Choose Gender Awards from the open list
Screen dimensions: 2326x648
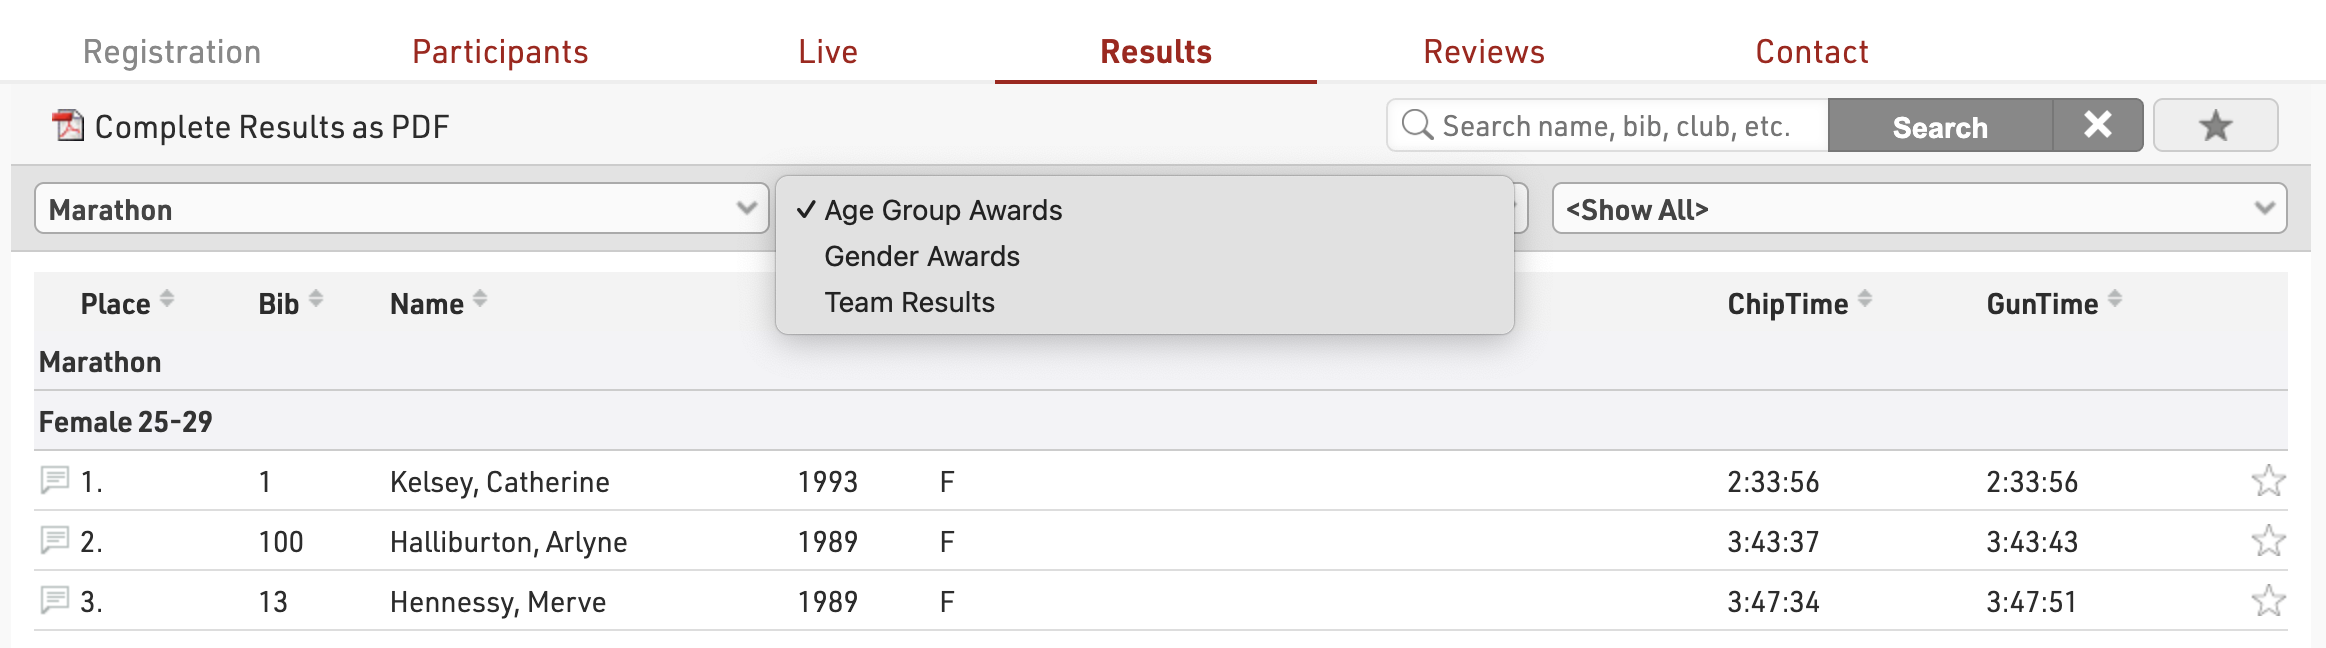[922, 257]
